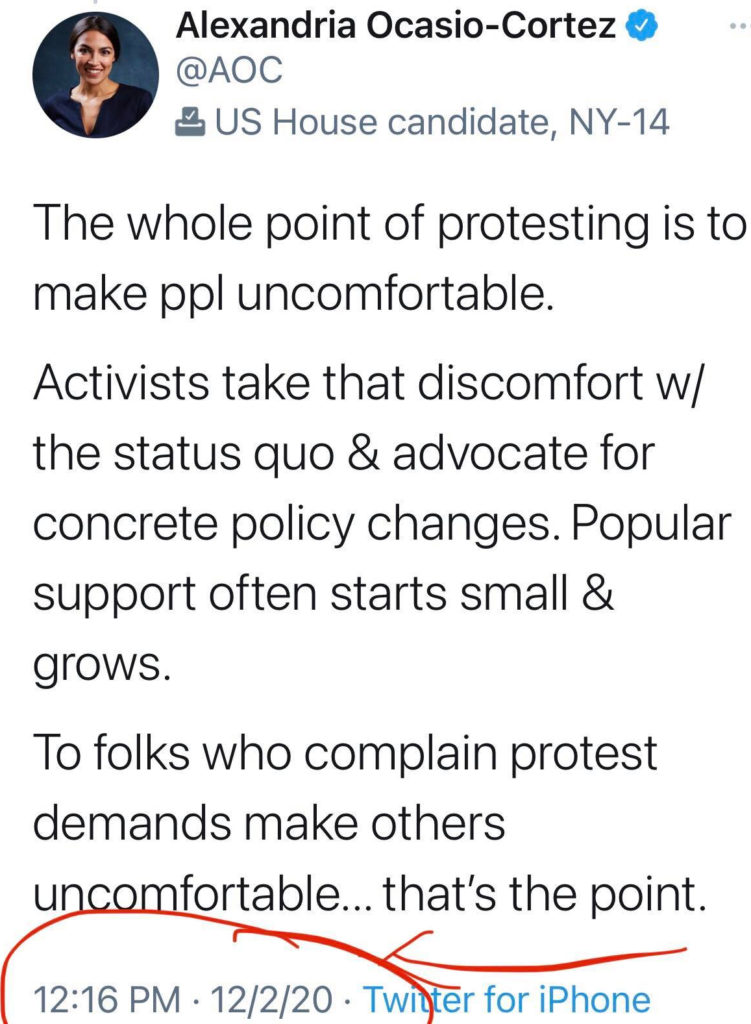Open the circular profile photo of the author
This screenshot has height=1024, width=751.
click(x=95, y=74)
